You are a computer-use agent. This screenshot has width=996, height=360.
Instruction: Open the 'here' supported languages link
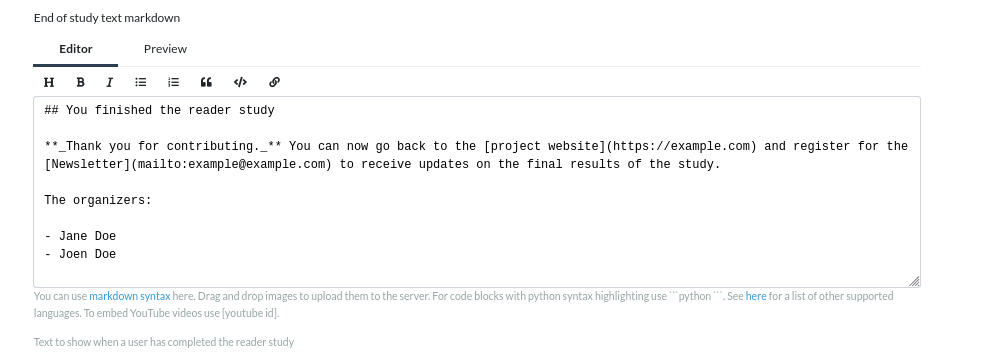(x=756, y=296)
